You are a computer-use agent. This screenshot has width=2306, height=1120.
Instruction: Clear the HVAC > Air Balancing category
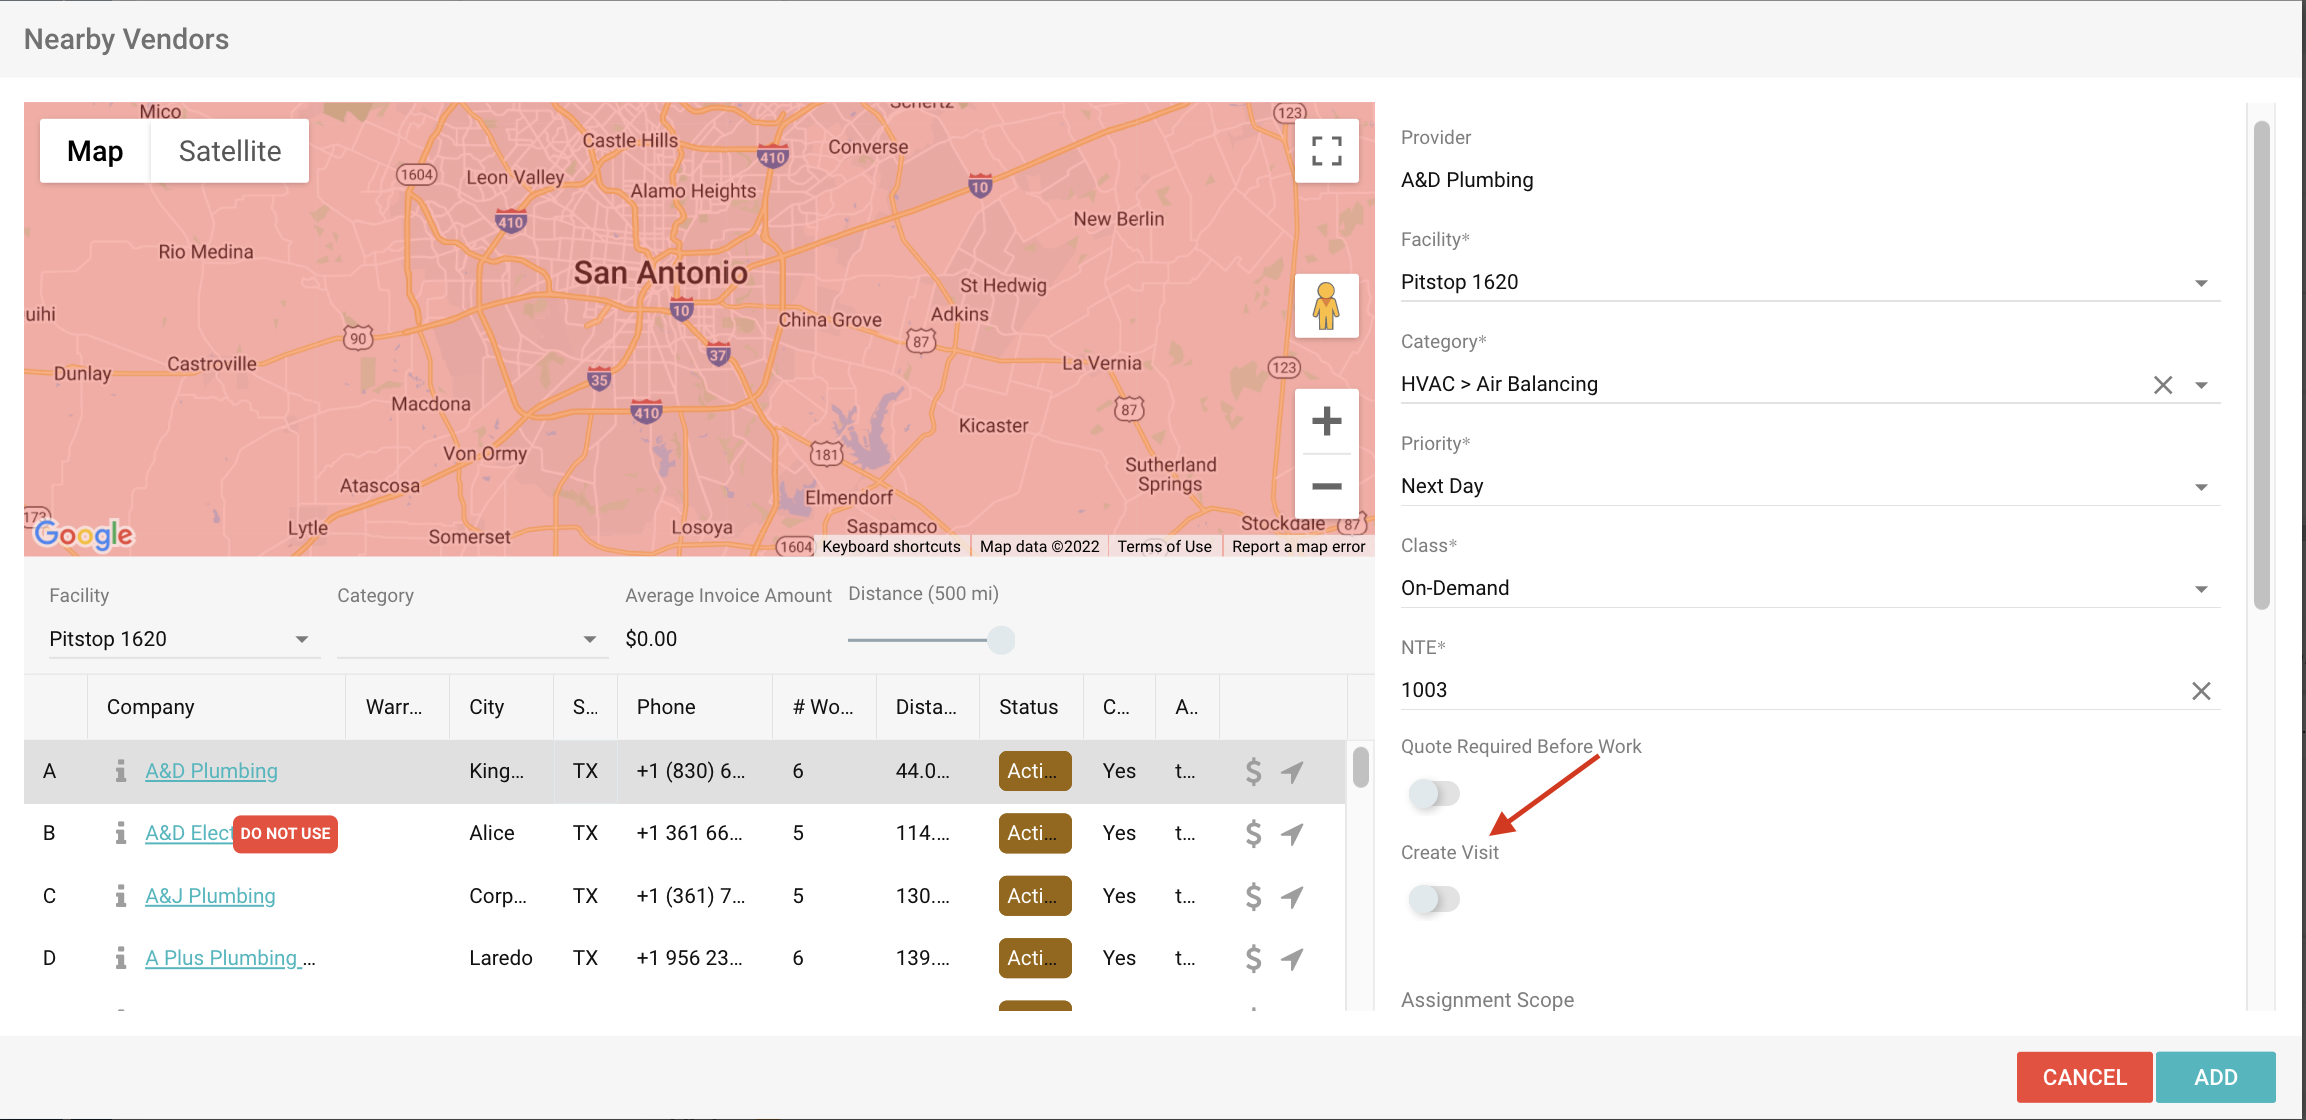coord(2163,385)
